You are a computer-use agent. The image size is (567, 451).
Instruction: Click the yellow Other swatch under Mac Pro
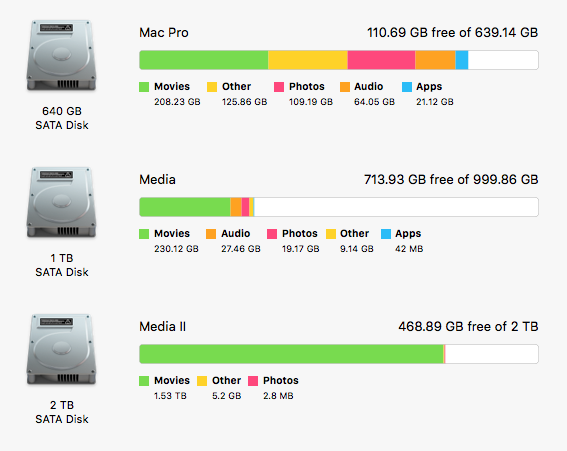pyautogui.click(x=212, y=87)
